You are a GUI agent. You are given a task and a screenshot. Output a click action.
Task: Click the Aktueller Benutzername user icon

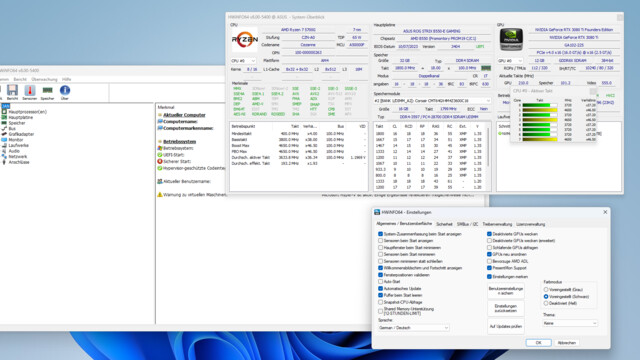160,181
